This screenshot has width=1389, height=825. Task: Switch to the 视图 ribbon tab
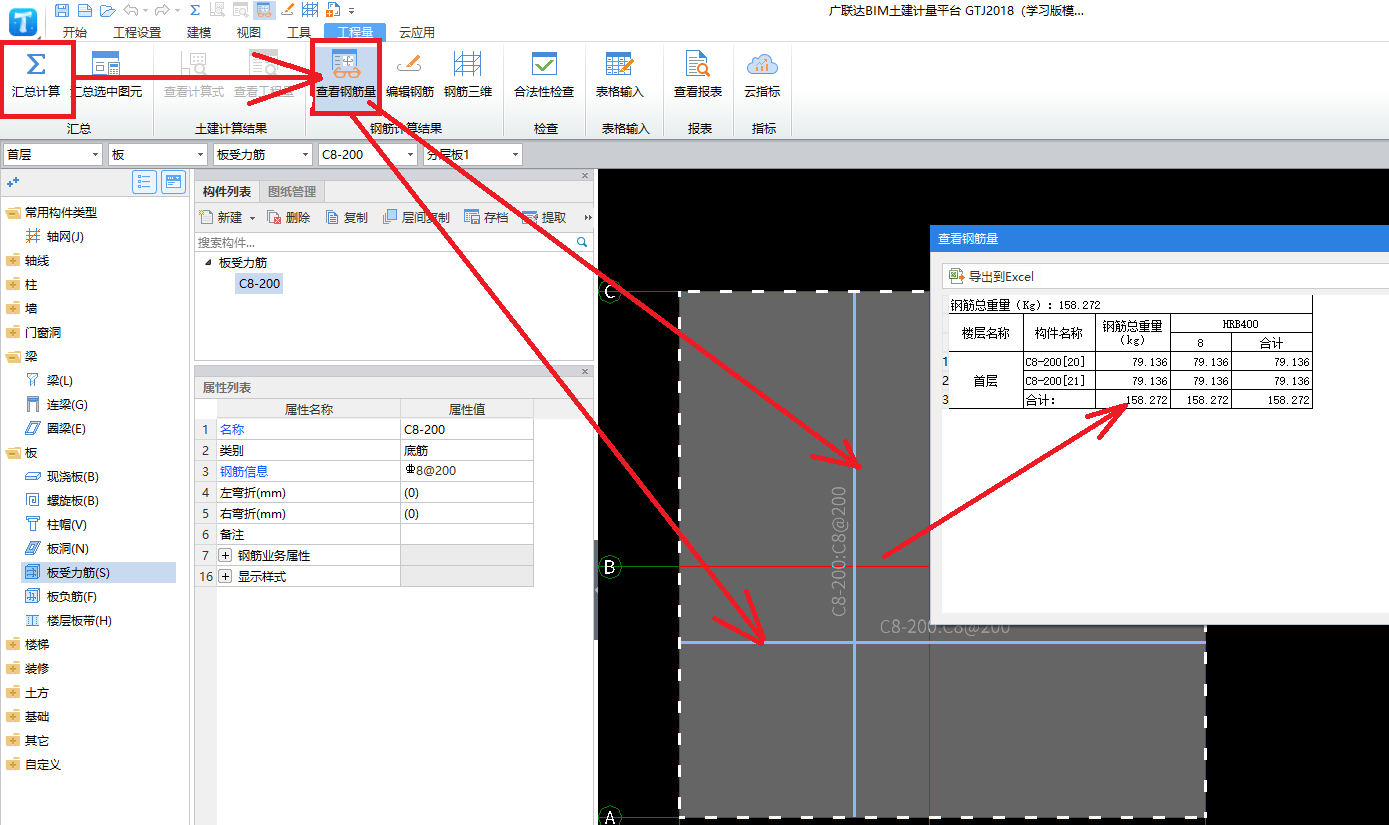click(x=249, y=32)
